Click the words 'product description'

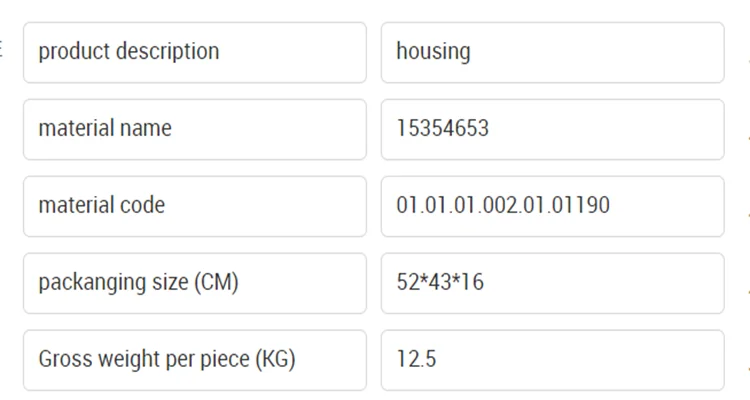tap(128, 52)
